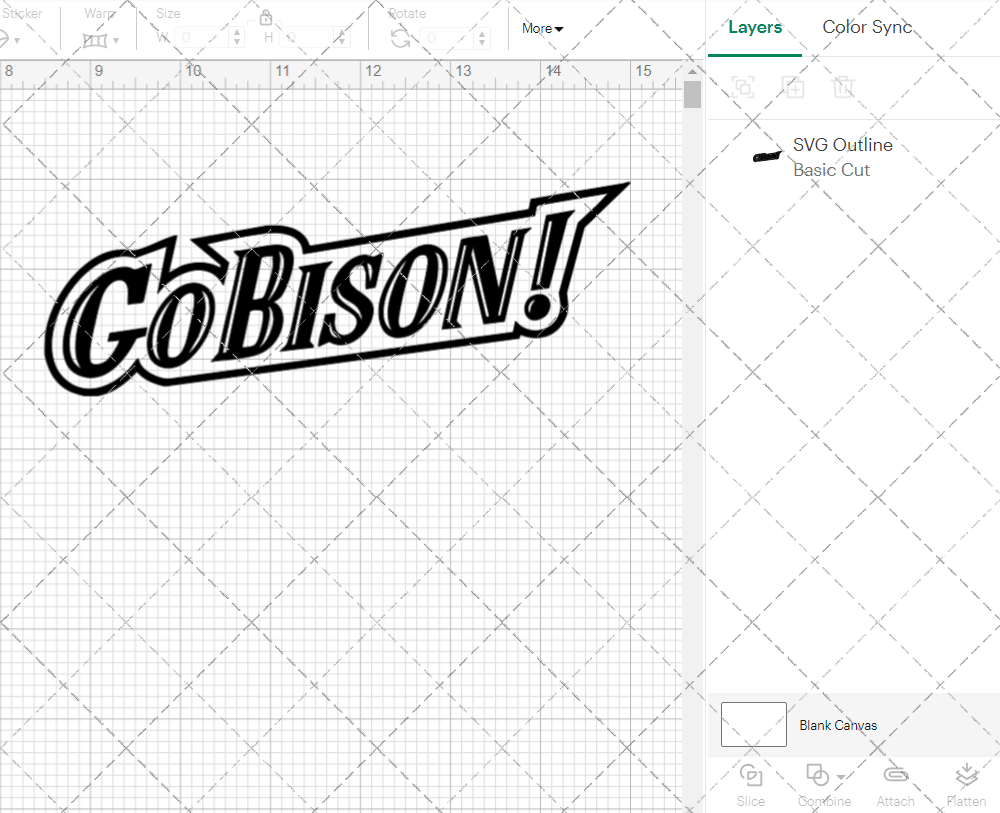Viewport: 1000px width, 813px height.
Task: Expand the Combine options dropdown arrow
Action: (840, 776)
